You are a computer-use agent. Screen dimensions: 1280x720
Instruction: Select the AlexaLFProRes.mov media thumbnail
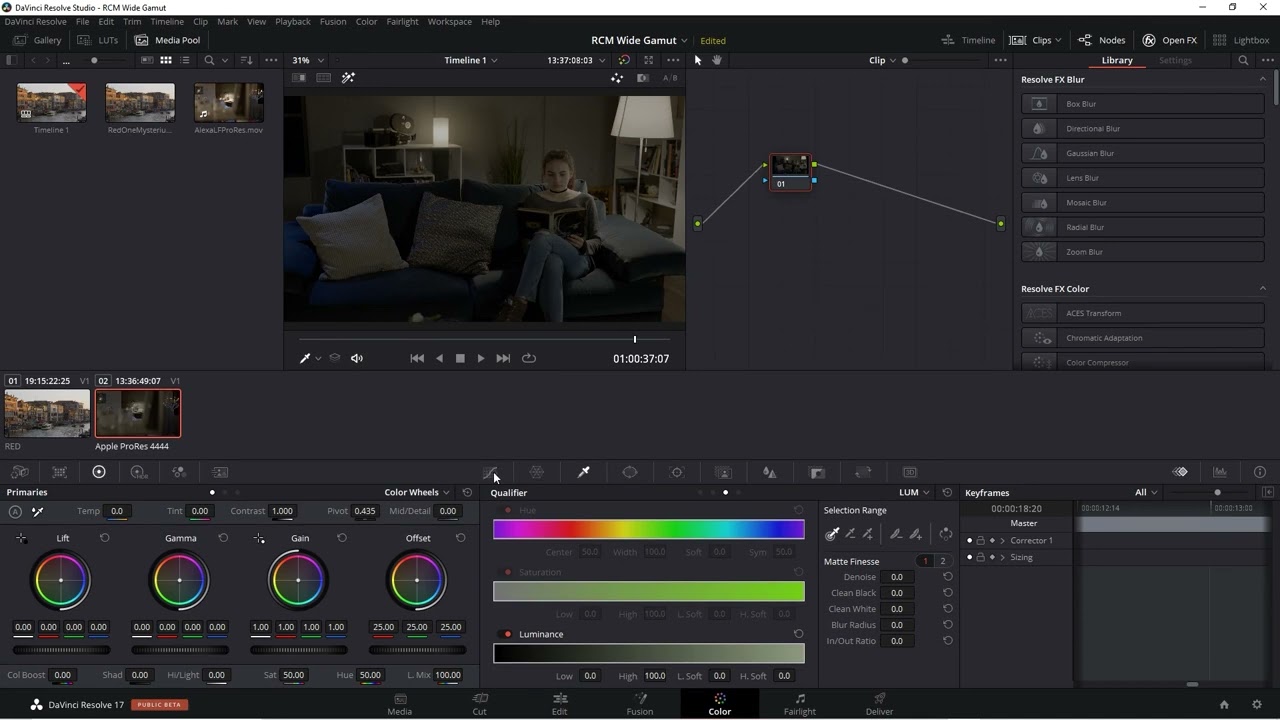coord(229,103)
